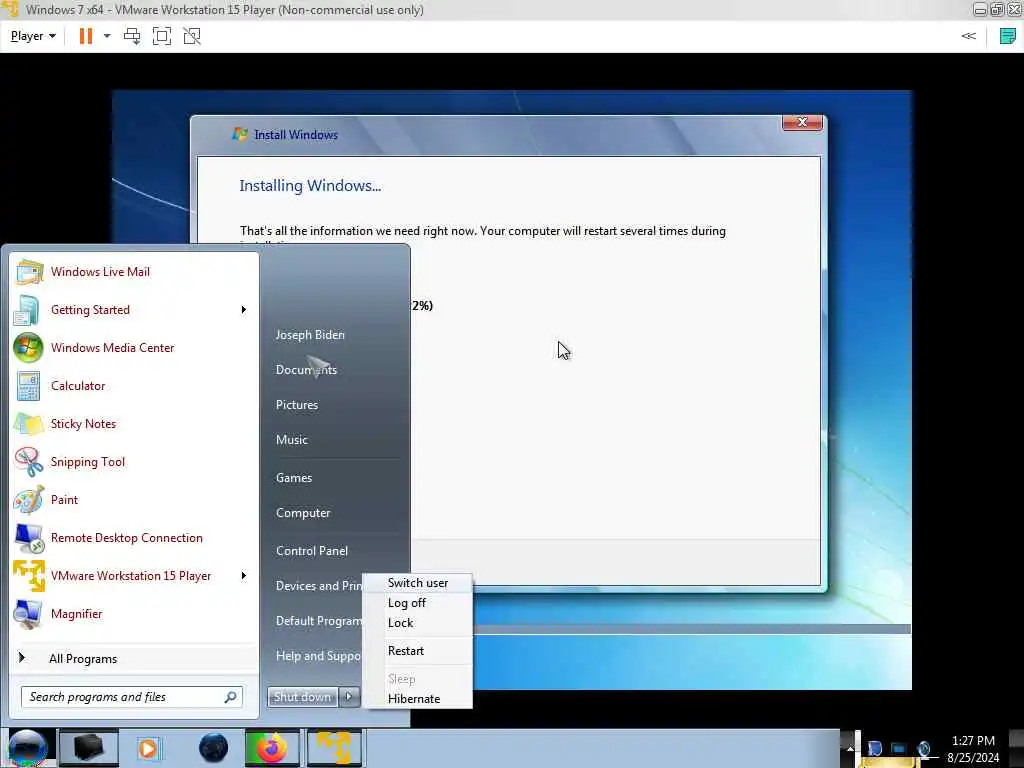
Task: Choose Switch user
Action: [418, 583]
